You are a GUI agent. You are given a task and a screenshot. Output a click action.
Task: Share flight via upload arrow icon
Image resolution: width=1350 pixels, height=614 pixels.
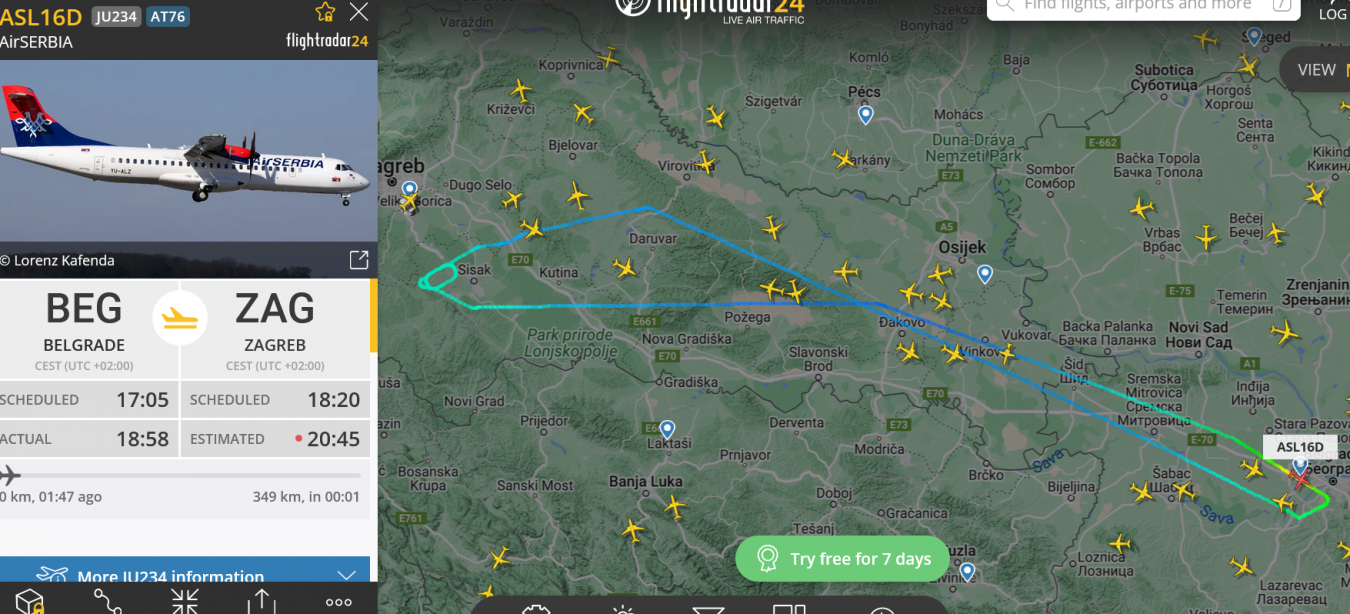tap(261, 601)
